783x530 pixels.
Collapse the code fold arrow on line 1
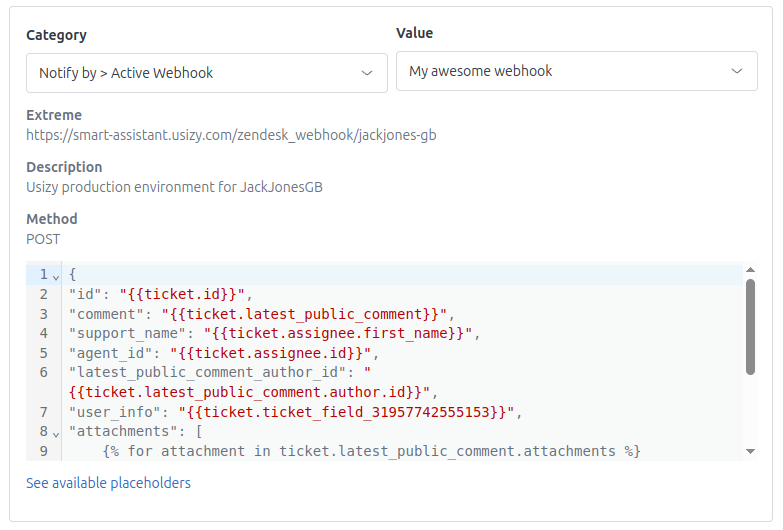56,277
